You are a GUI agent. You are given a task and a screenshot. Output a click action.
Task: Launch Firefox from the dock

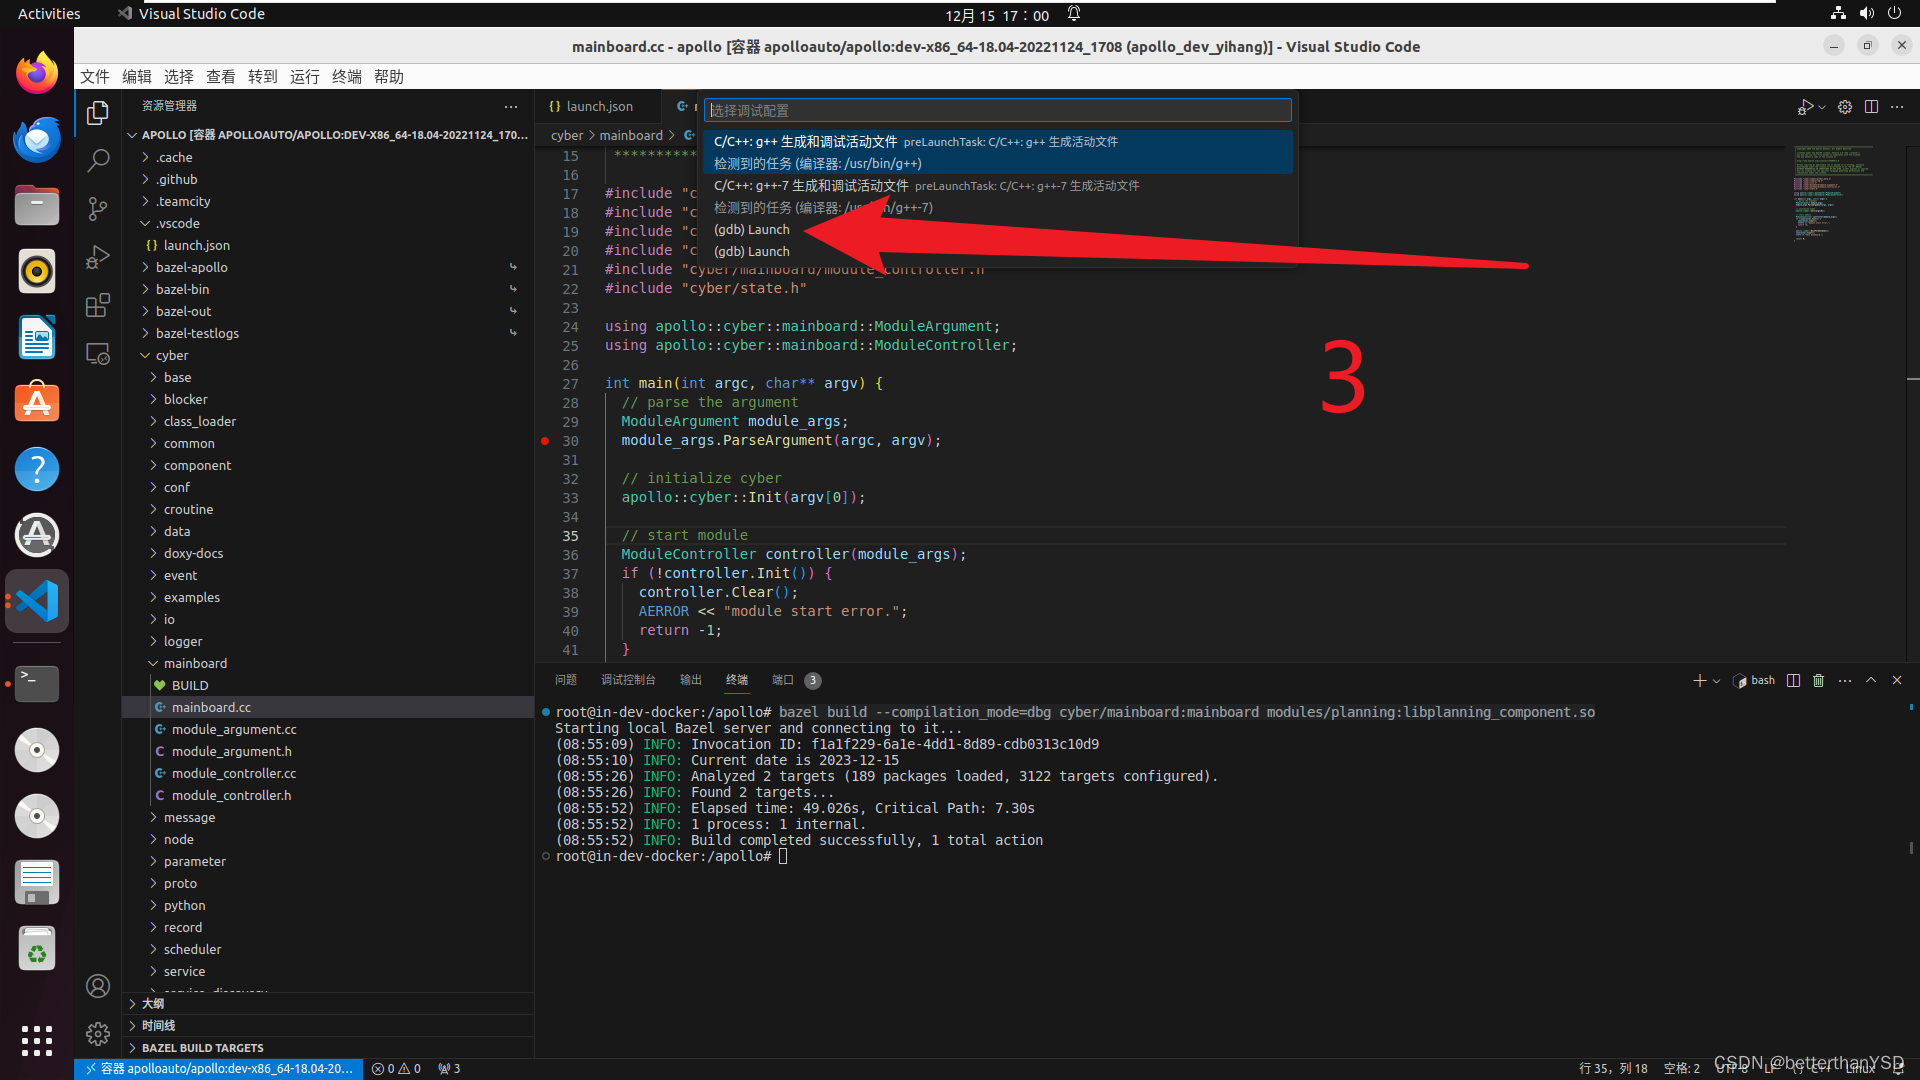click(37, 73)
